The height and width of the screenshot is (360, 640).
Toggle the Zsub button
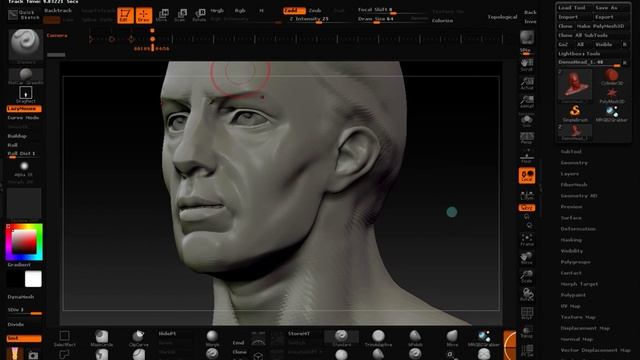click(x=315, y=11)
